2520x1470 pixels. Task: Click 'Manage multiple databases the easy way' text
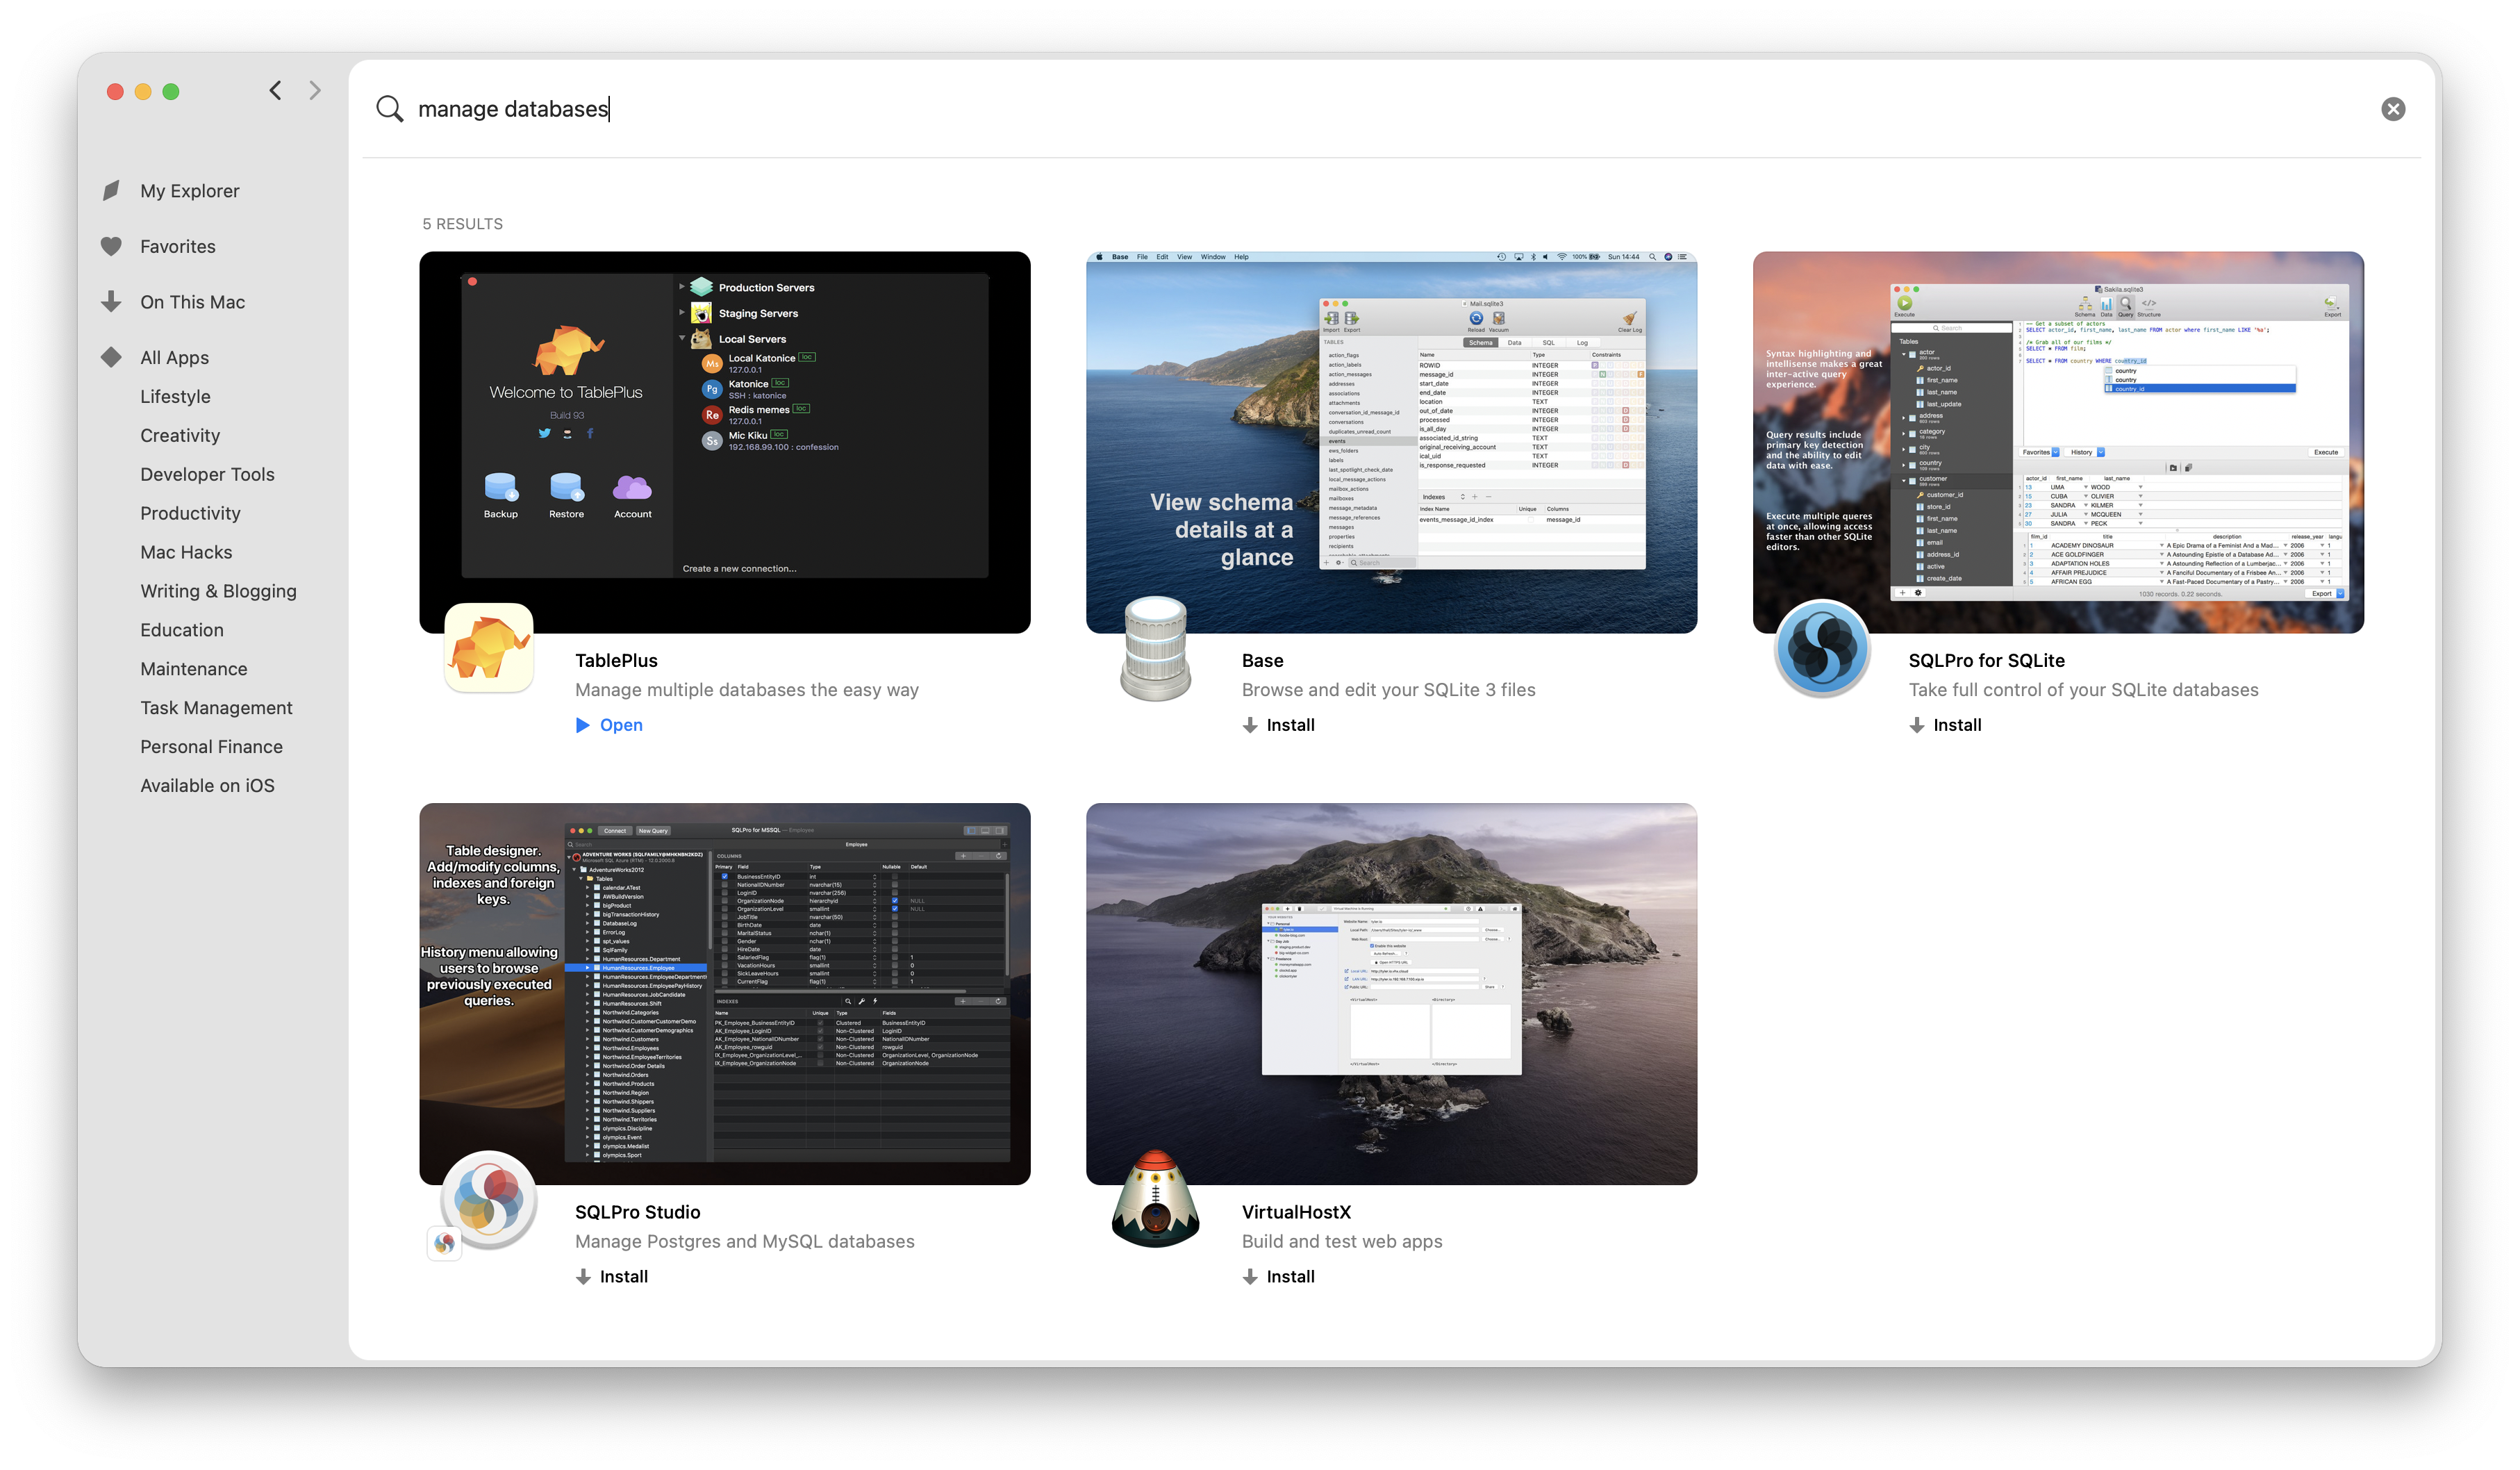tap(746, 690)
